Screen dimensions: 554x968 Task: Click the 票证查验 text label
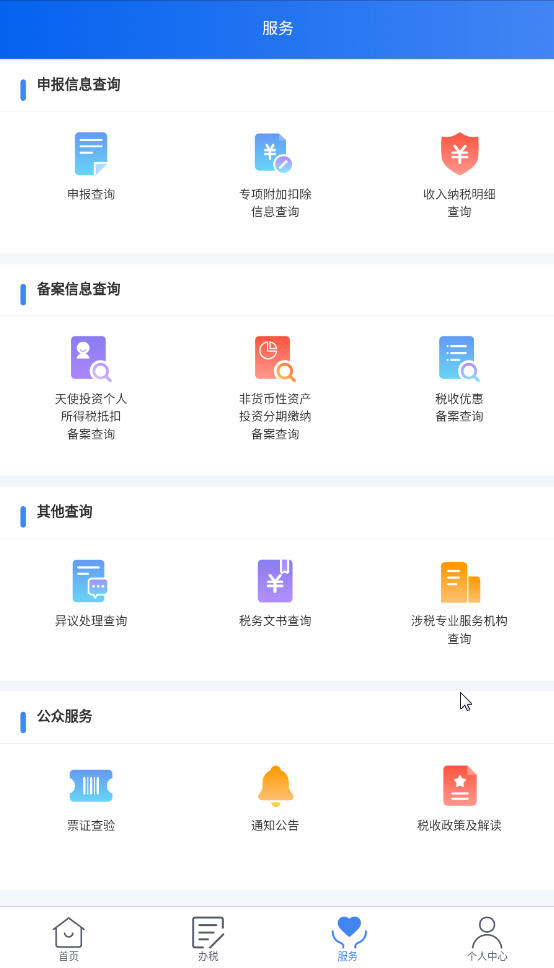pyautogui.click(x=91, y=825)
